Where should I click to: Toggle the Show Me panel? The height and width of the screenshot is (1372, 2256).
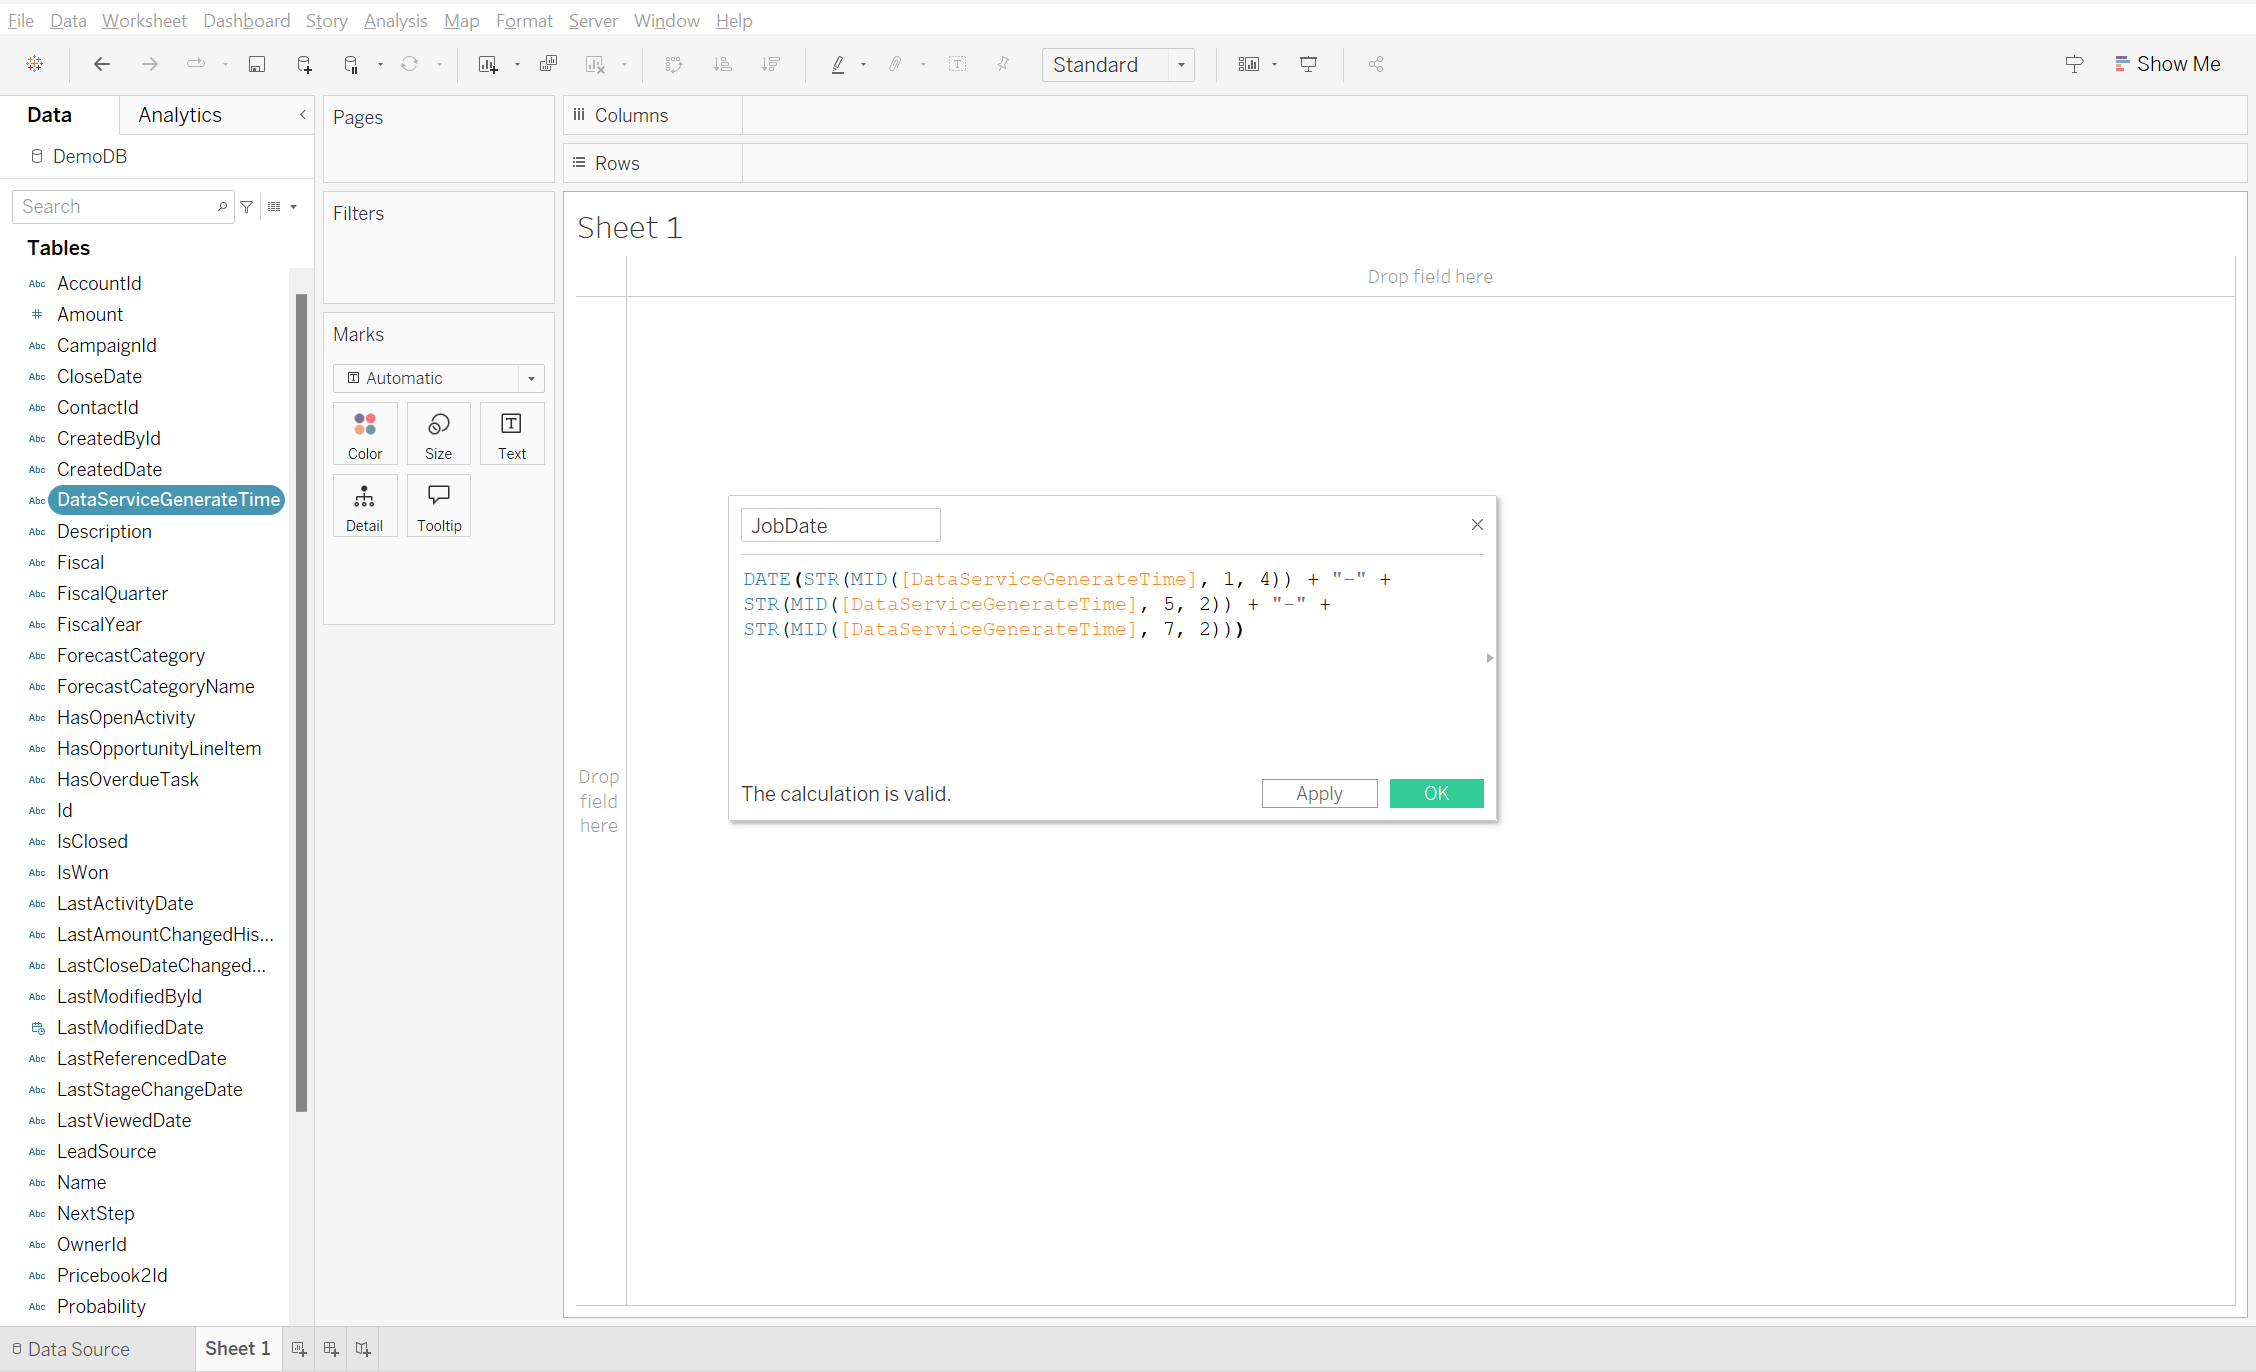tap(2168, 65)
